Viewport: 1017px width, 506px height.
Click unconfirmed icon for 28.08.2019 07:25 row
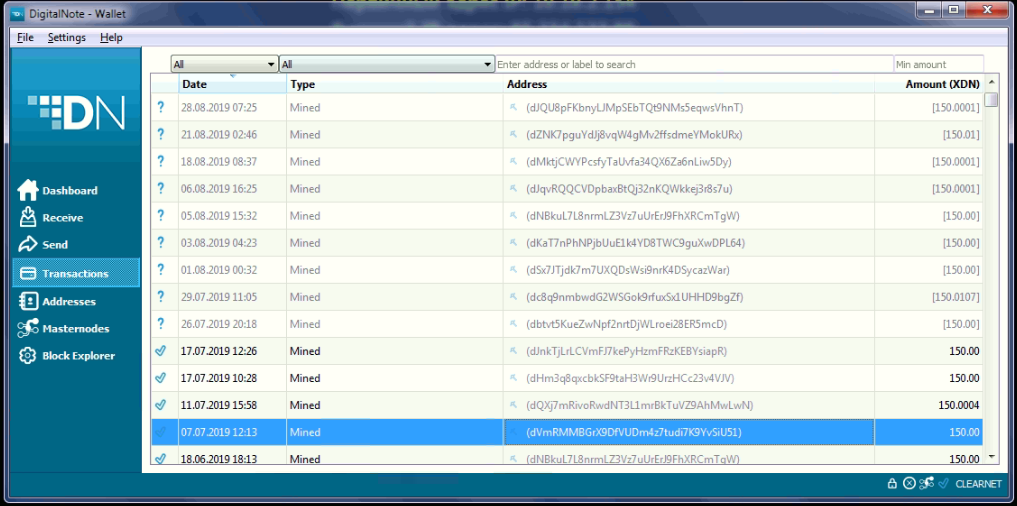tap(161, 108)
